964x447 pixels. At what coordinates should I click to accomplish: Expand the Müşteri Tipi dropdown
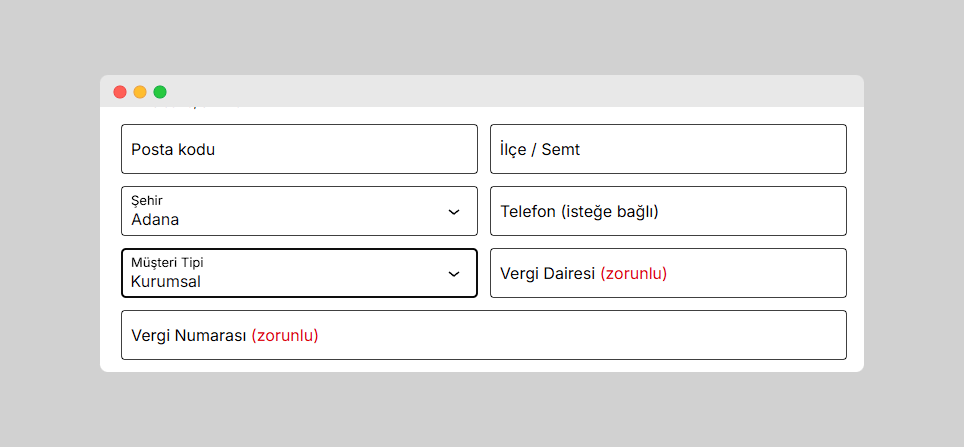click(x=299, y=273)
